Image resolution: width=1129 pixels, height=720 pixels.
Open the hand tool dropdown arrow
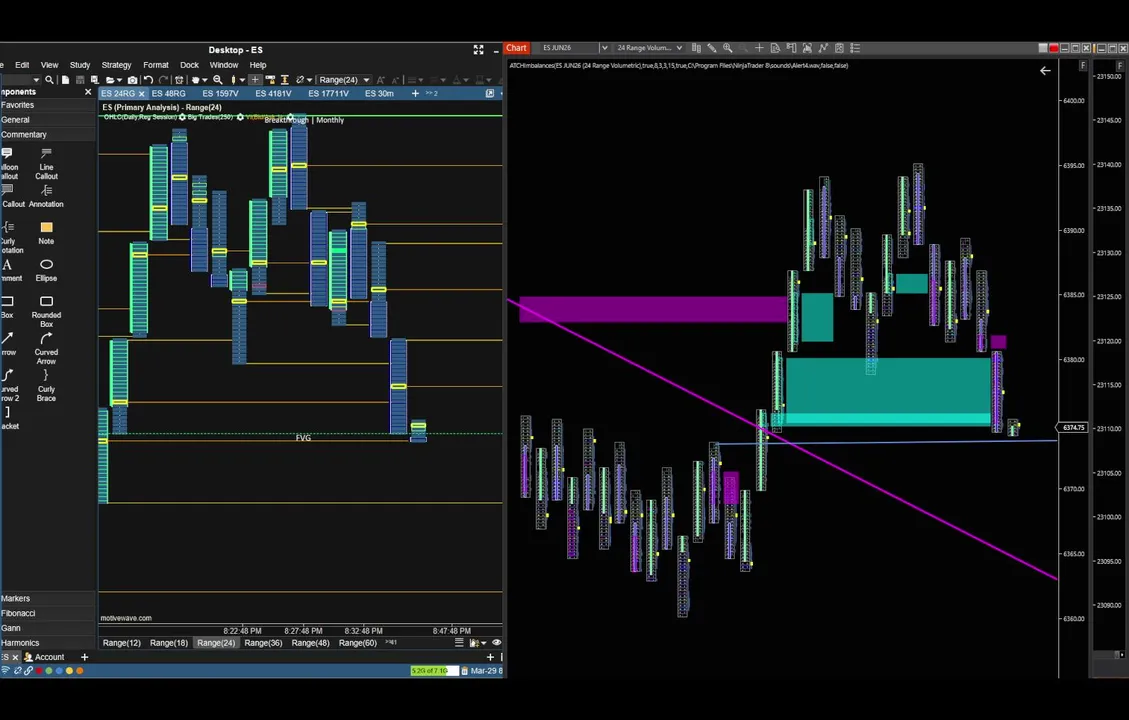tap(205, 80)
